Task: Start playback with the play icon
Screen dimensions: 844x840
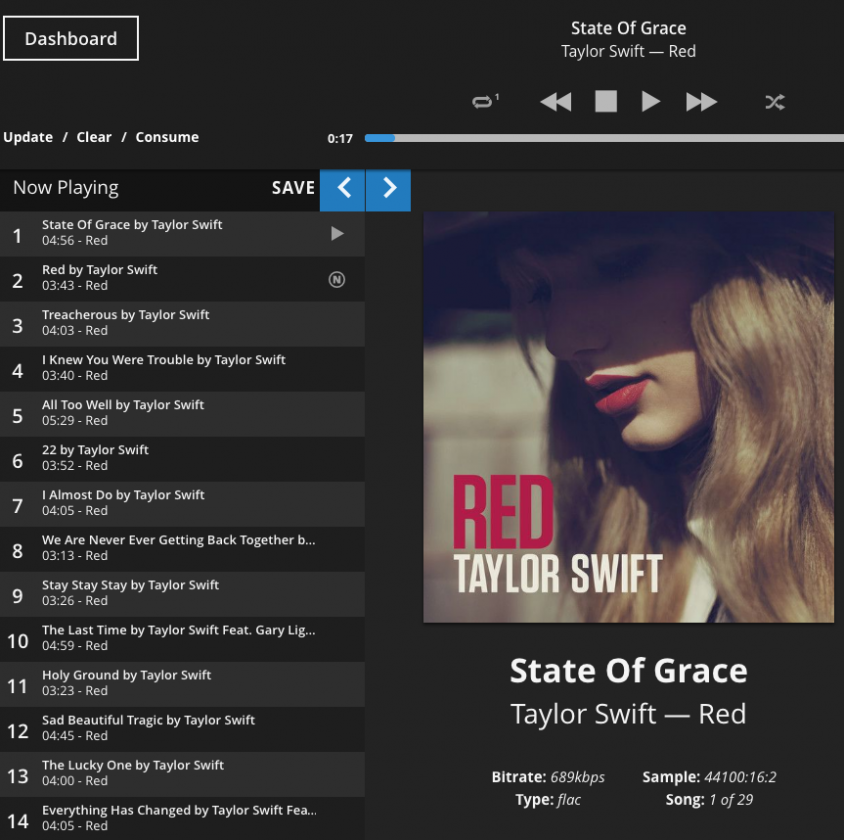Action: click(x=651, y=101)
